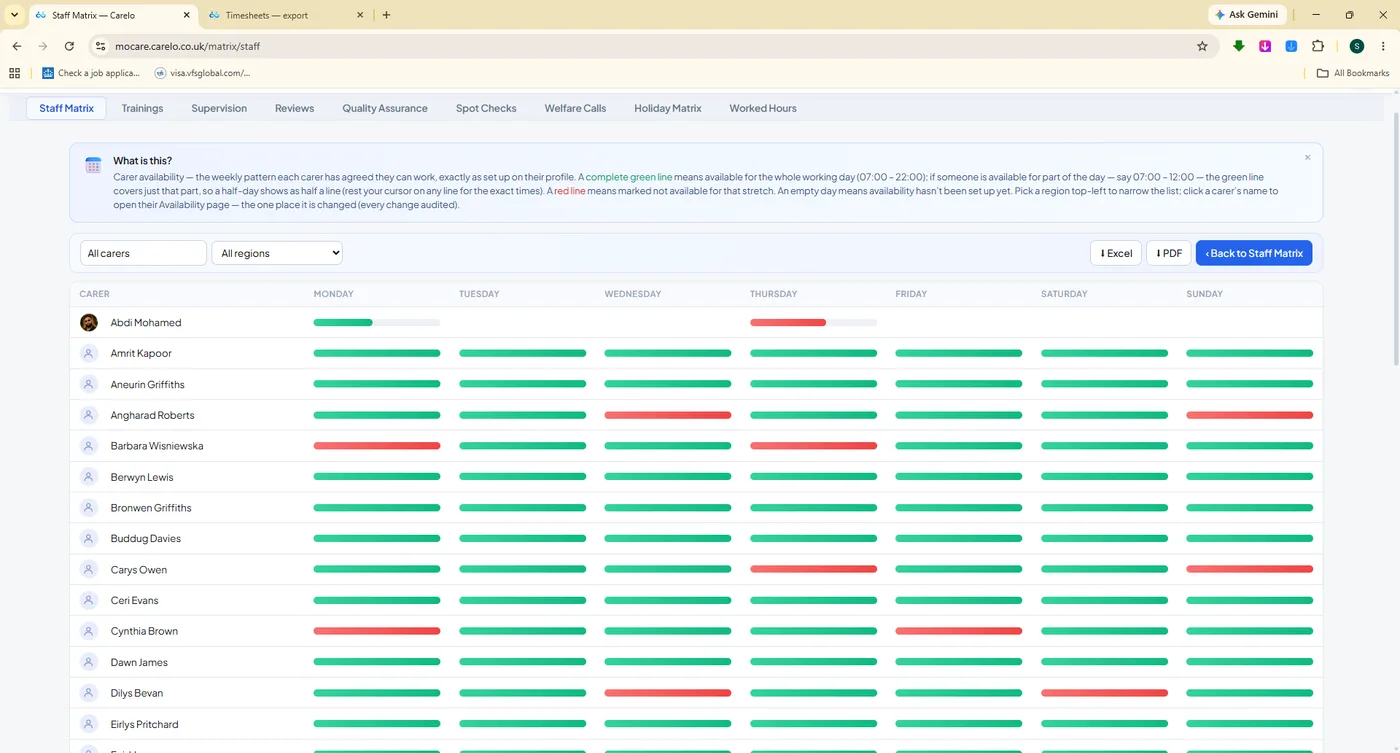Viewport: 1400px width, 753px height.
Task: Open Dawn James' availability
Action: click(139, 663)
